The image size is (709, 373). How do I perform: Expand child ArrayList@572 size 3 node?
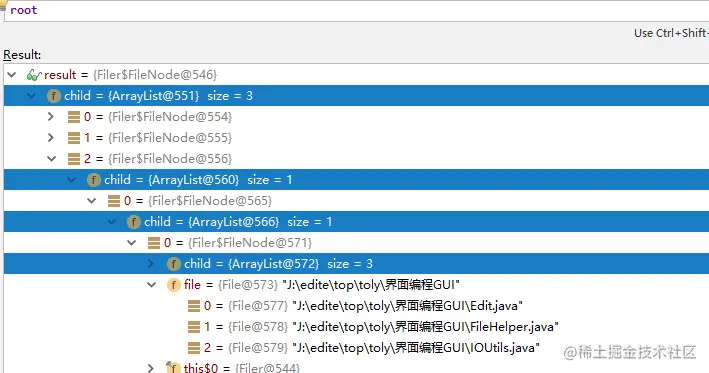tap(151, 264)
